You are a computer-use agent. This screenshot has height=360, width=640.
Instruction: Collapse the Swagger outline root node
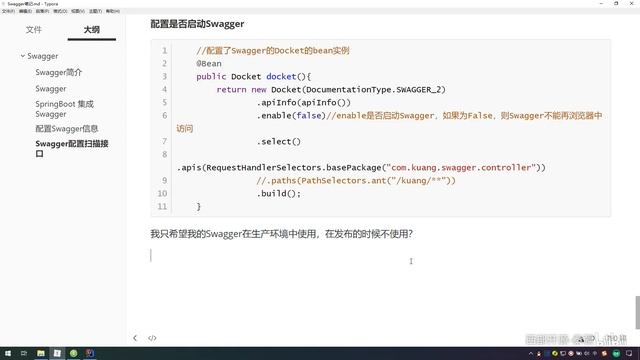[x=23, y=56]
